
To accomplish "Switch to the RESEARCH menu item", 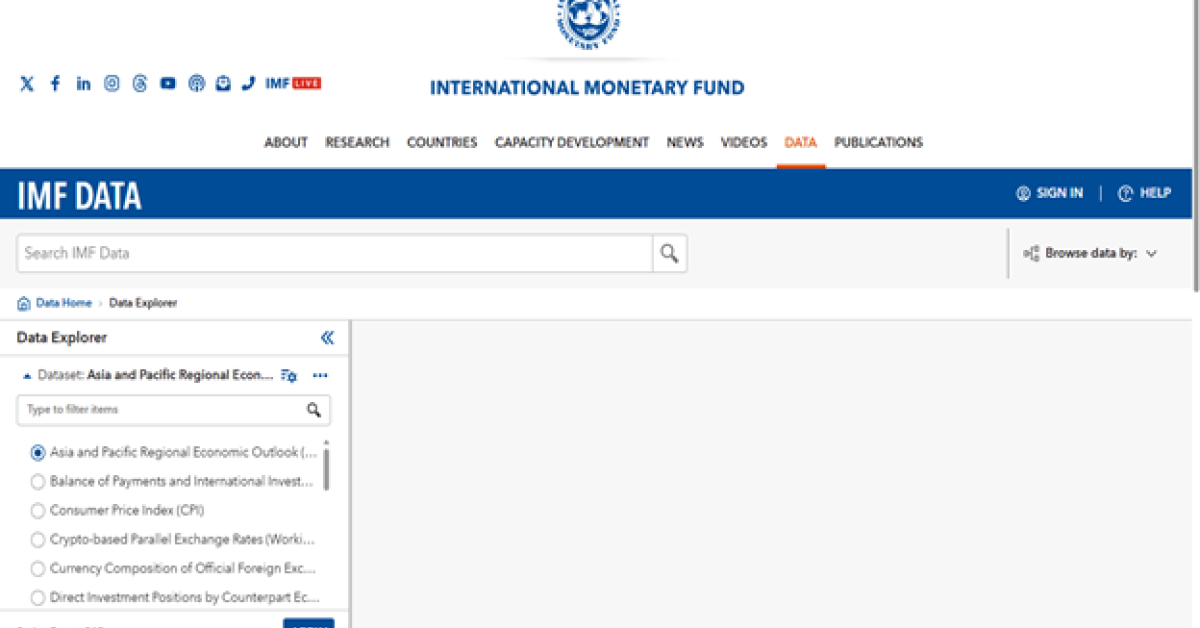I will [x=357, y=142].
